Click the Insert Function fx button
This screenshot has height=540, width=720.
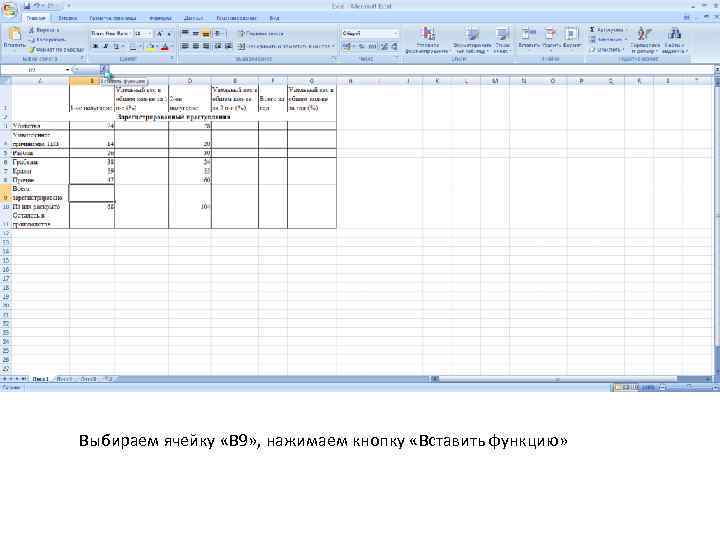click(104, 69)
